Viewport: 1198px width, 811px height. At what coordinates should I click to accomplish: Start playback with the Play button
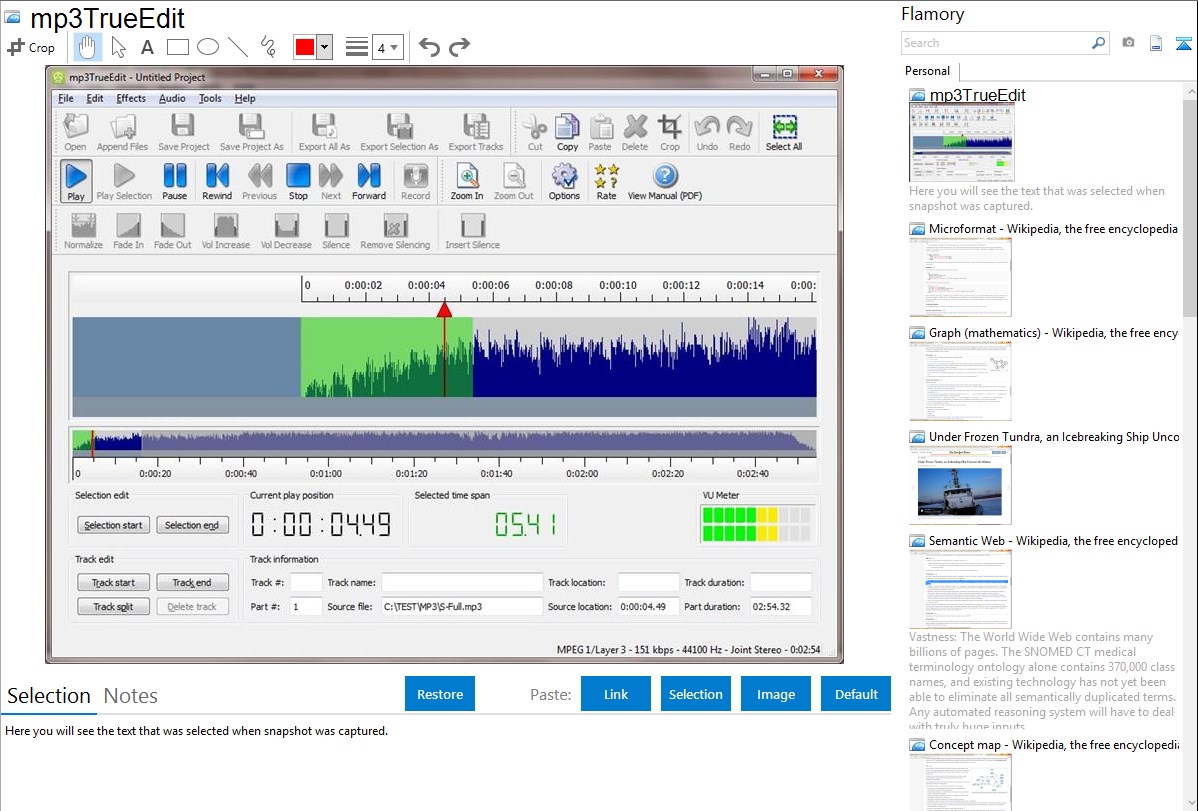click(x=76, y=181)
